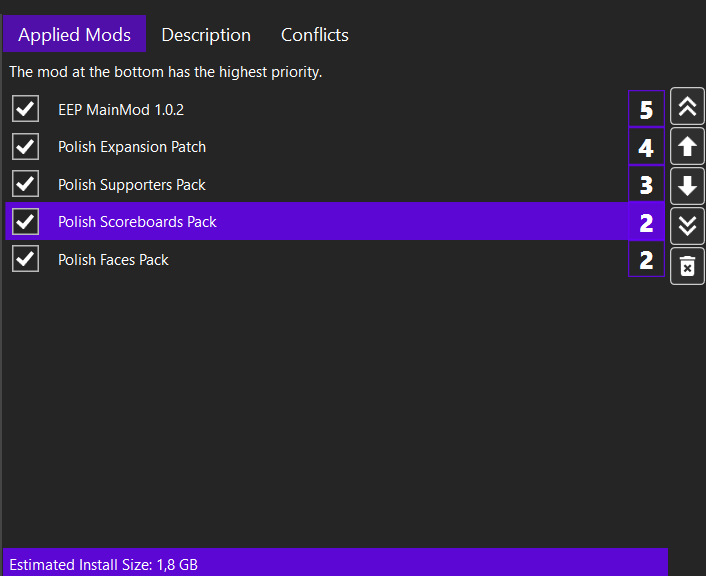Select the Applied Mods tab
The image size is (706, 576).
point(75,35)
